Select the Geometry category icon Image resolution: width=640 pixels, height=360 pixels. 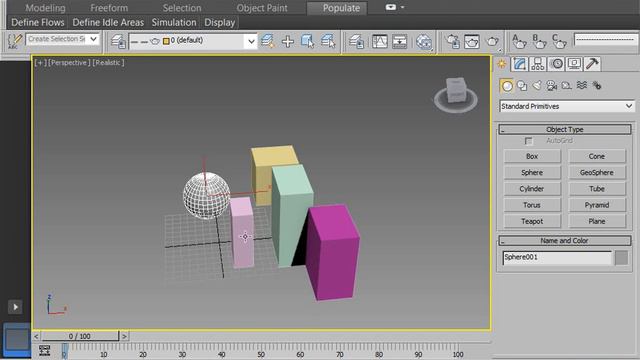(507, 86)
